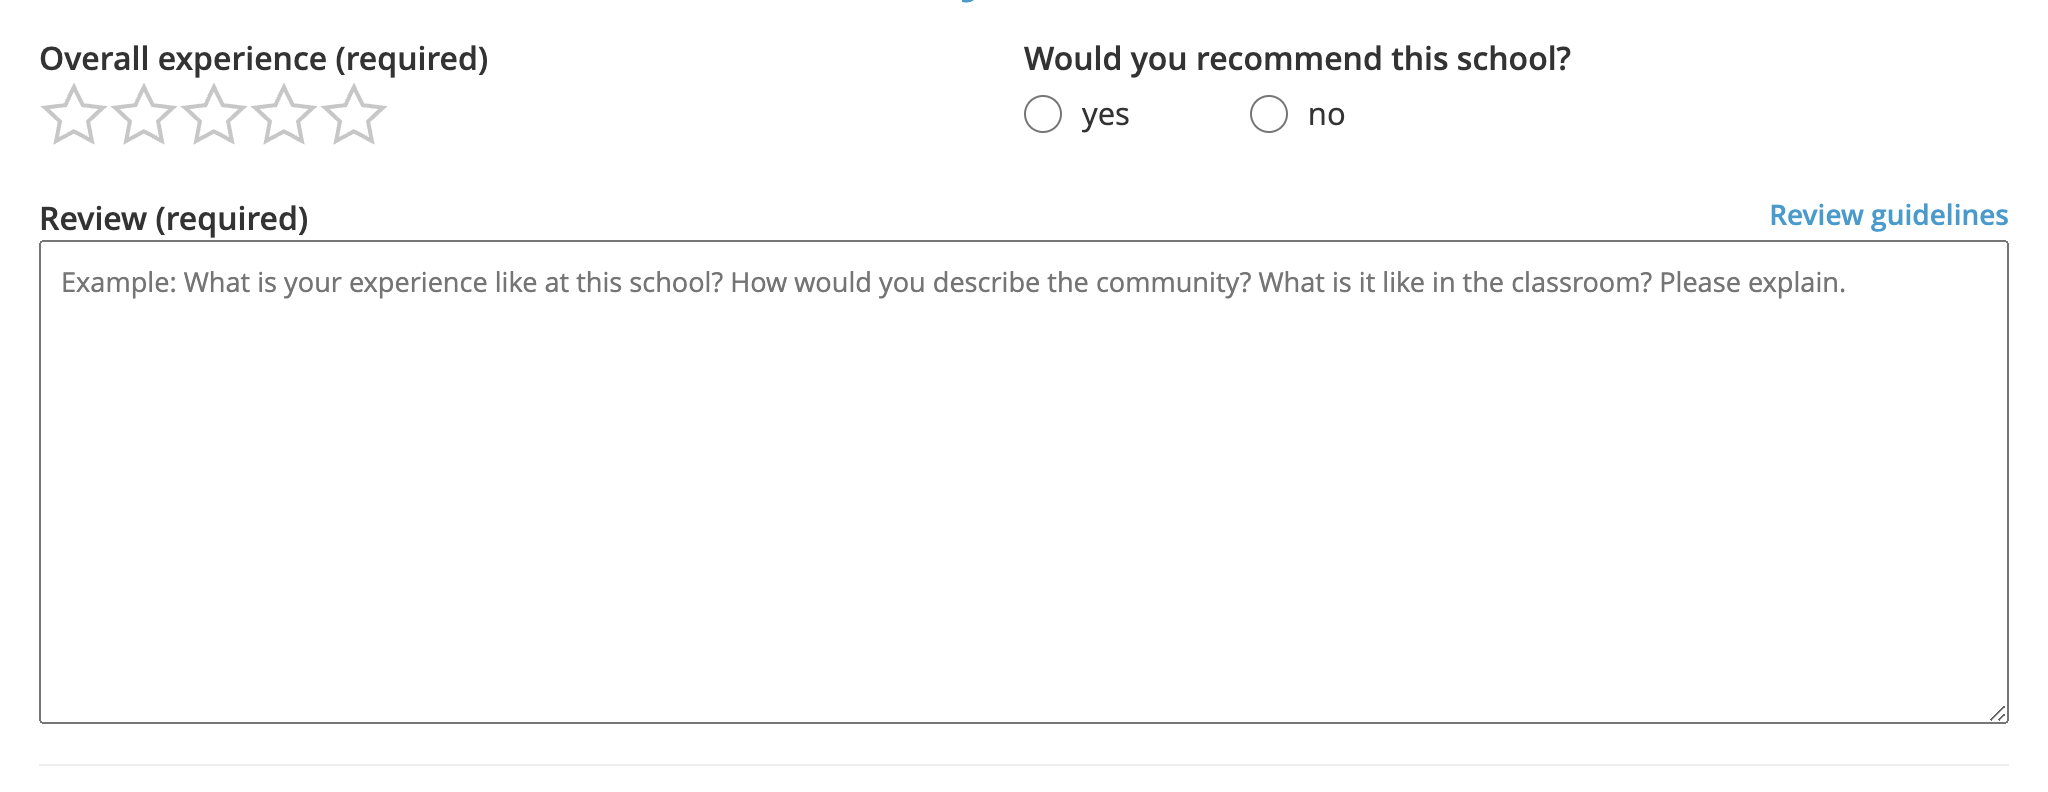Click the "Overall experience (required)" label

tap(264, 59)
